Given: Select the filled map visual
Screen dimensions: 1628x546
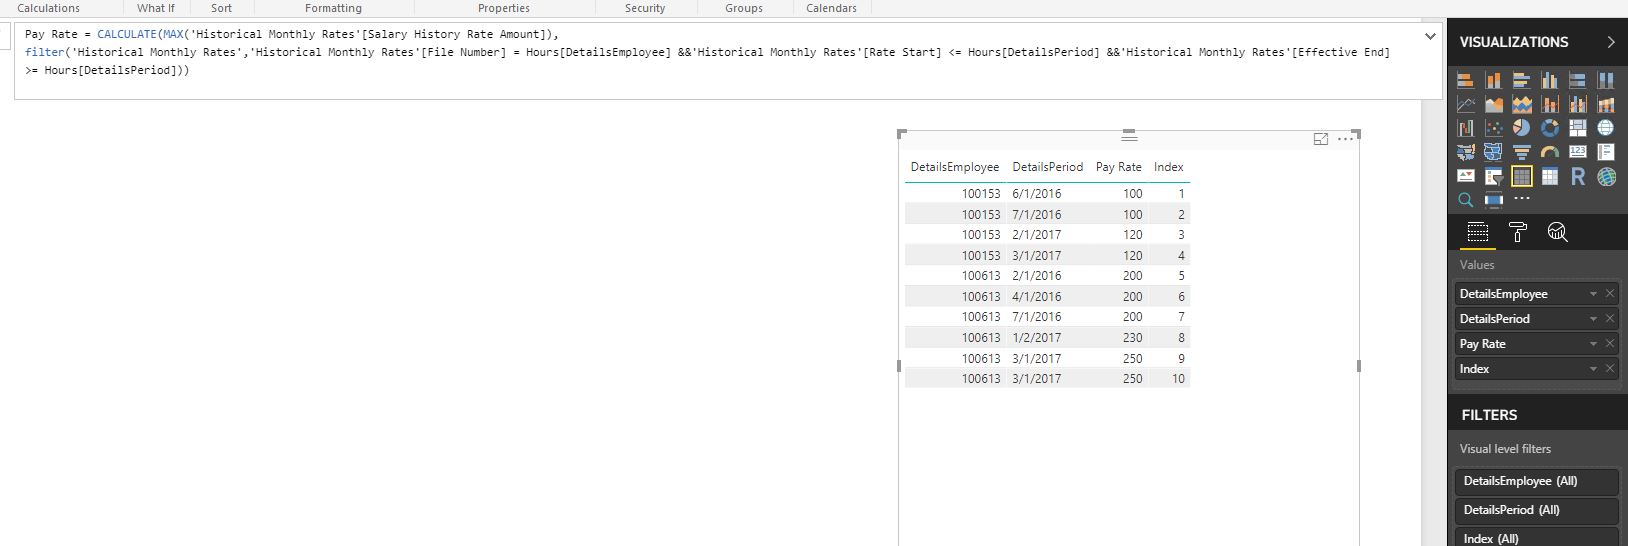Looking at the screenshot, I should tap(1466, 152).
